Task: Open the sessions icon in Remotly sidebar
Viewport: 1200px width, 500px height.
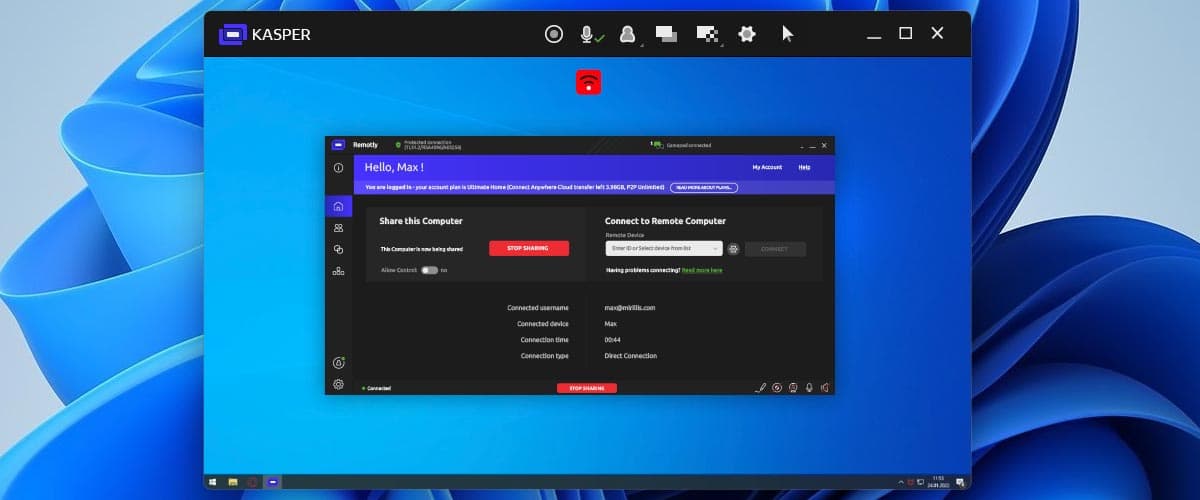Action: tap(338, 249)
